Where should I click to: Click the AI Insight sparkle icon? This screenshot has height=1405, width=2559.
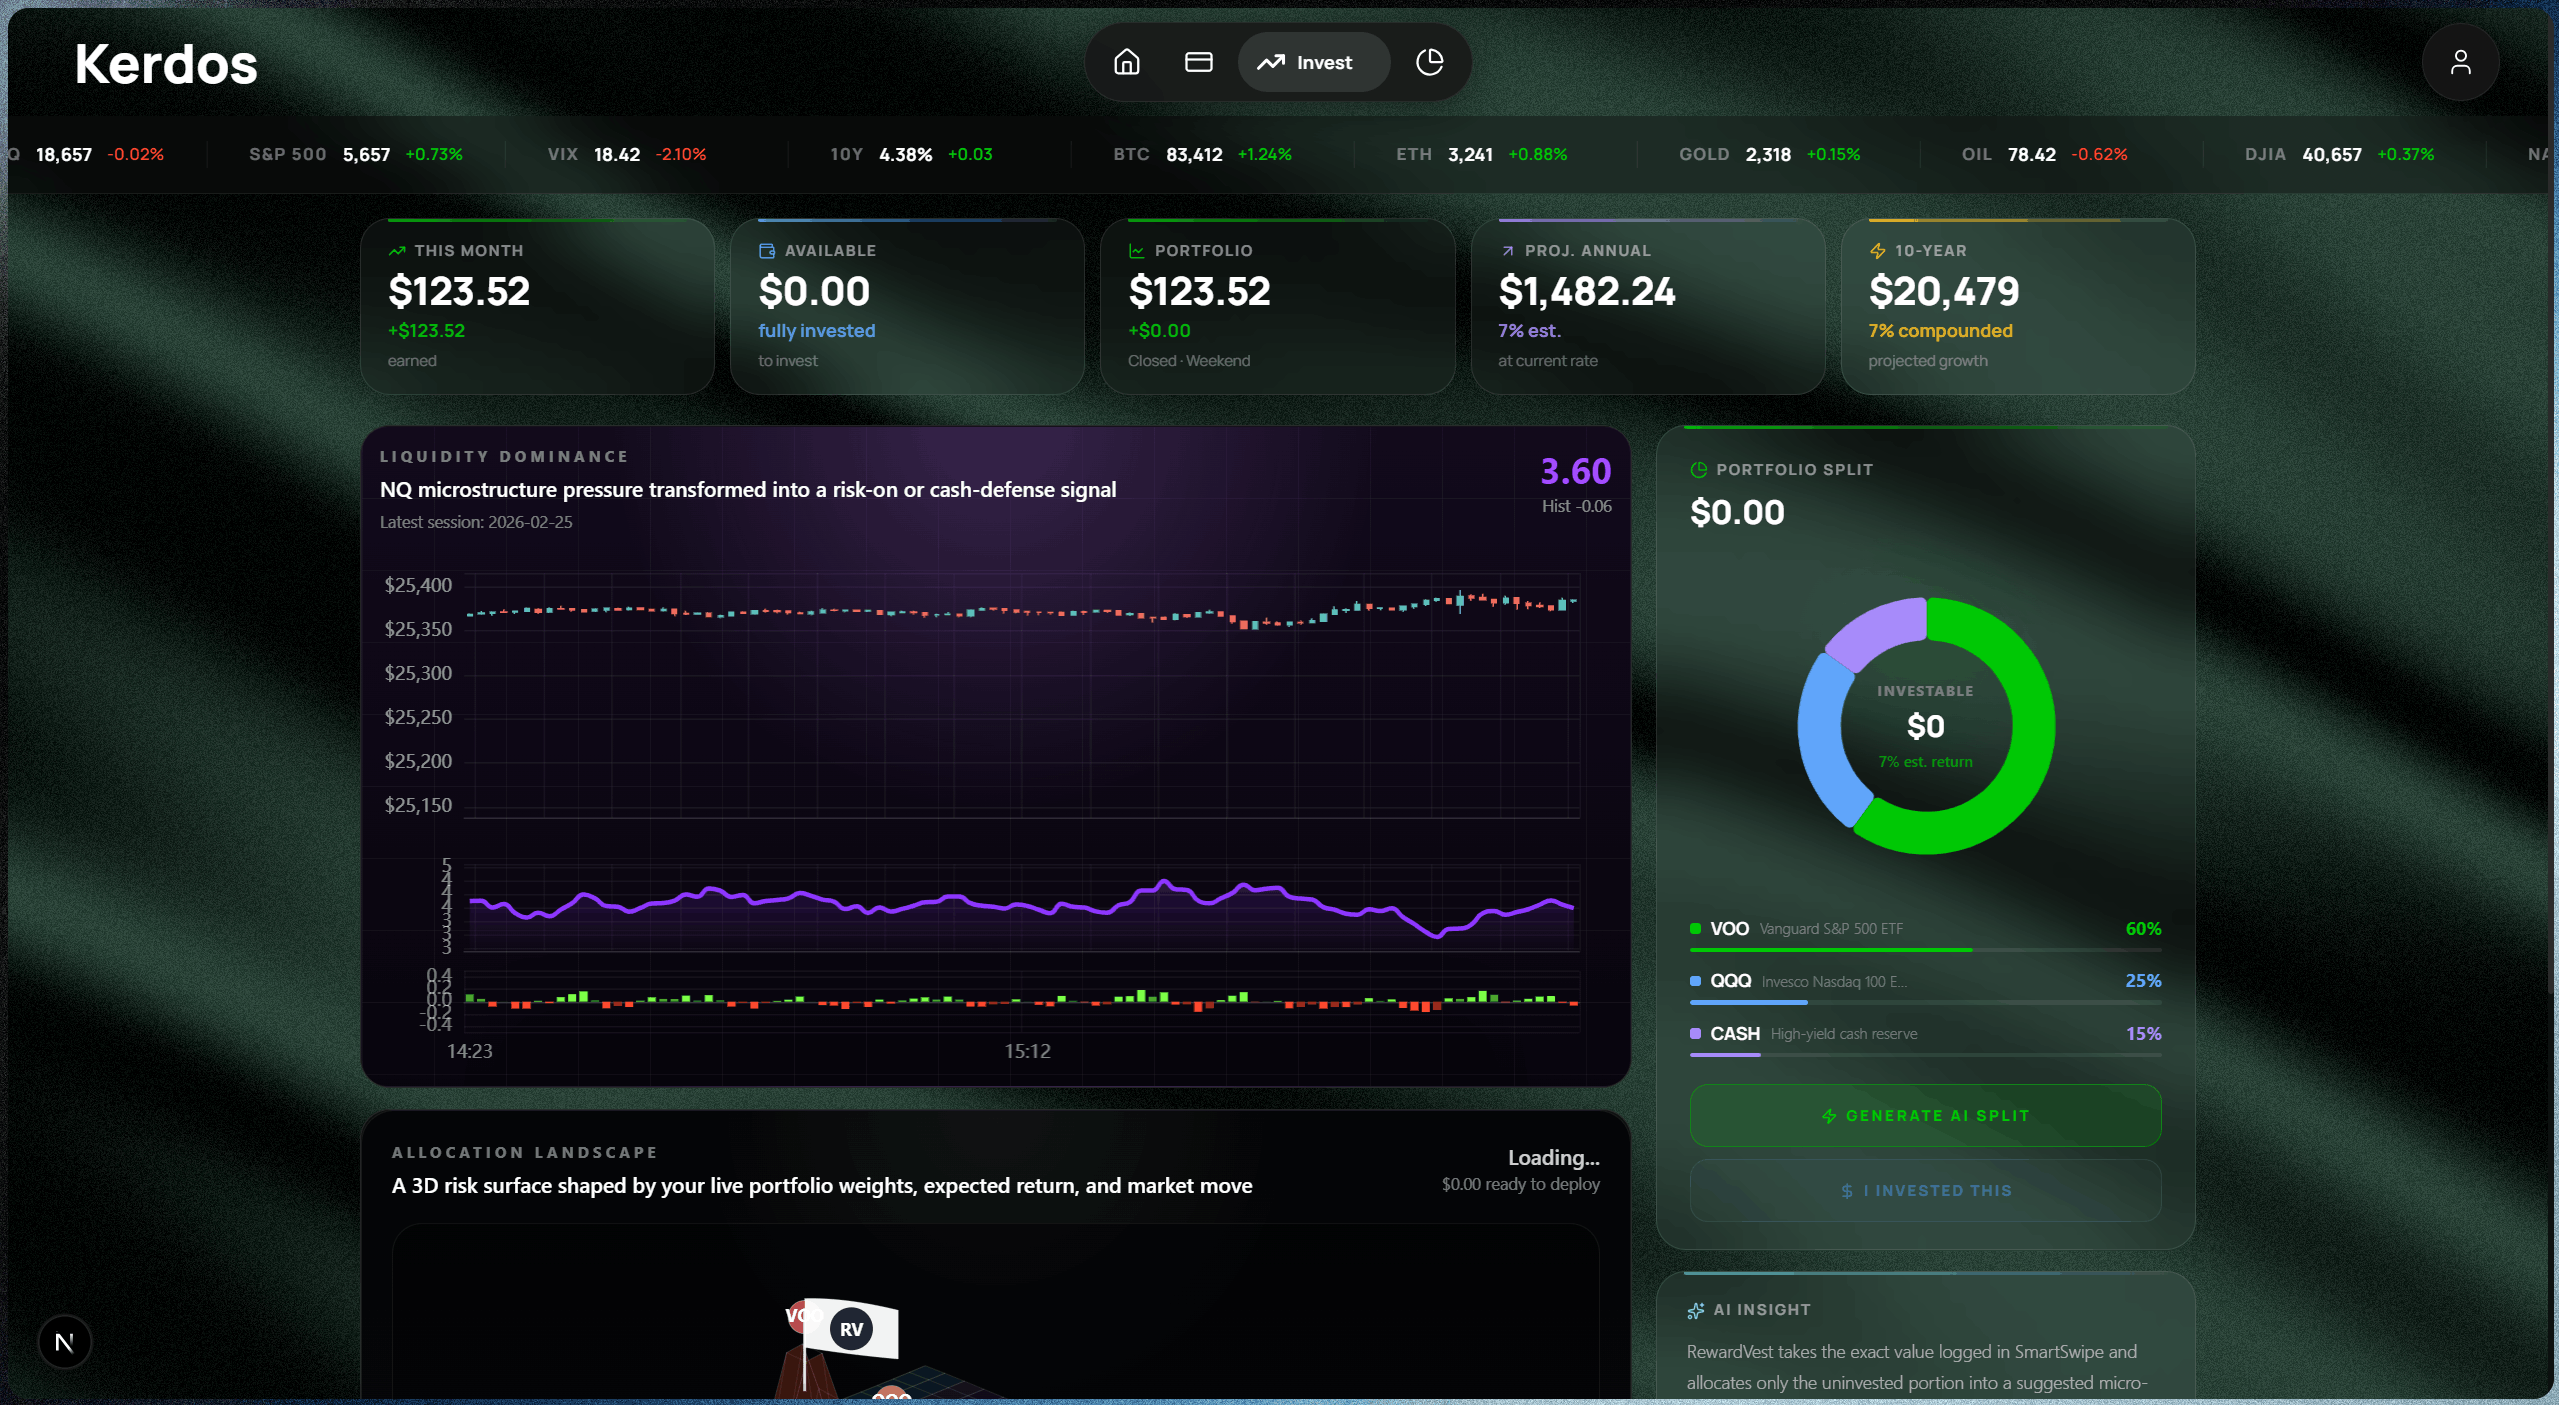pos(1695,1310)
